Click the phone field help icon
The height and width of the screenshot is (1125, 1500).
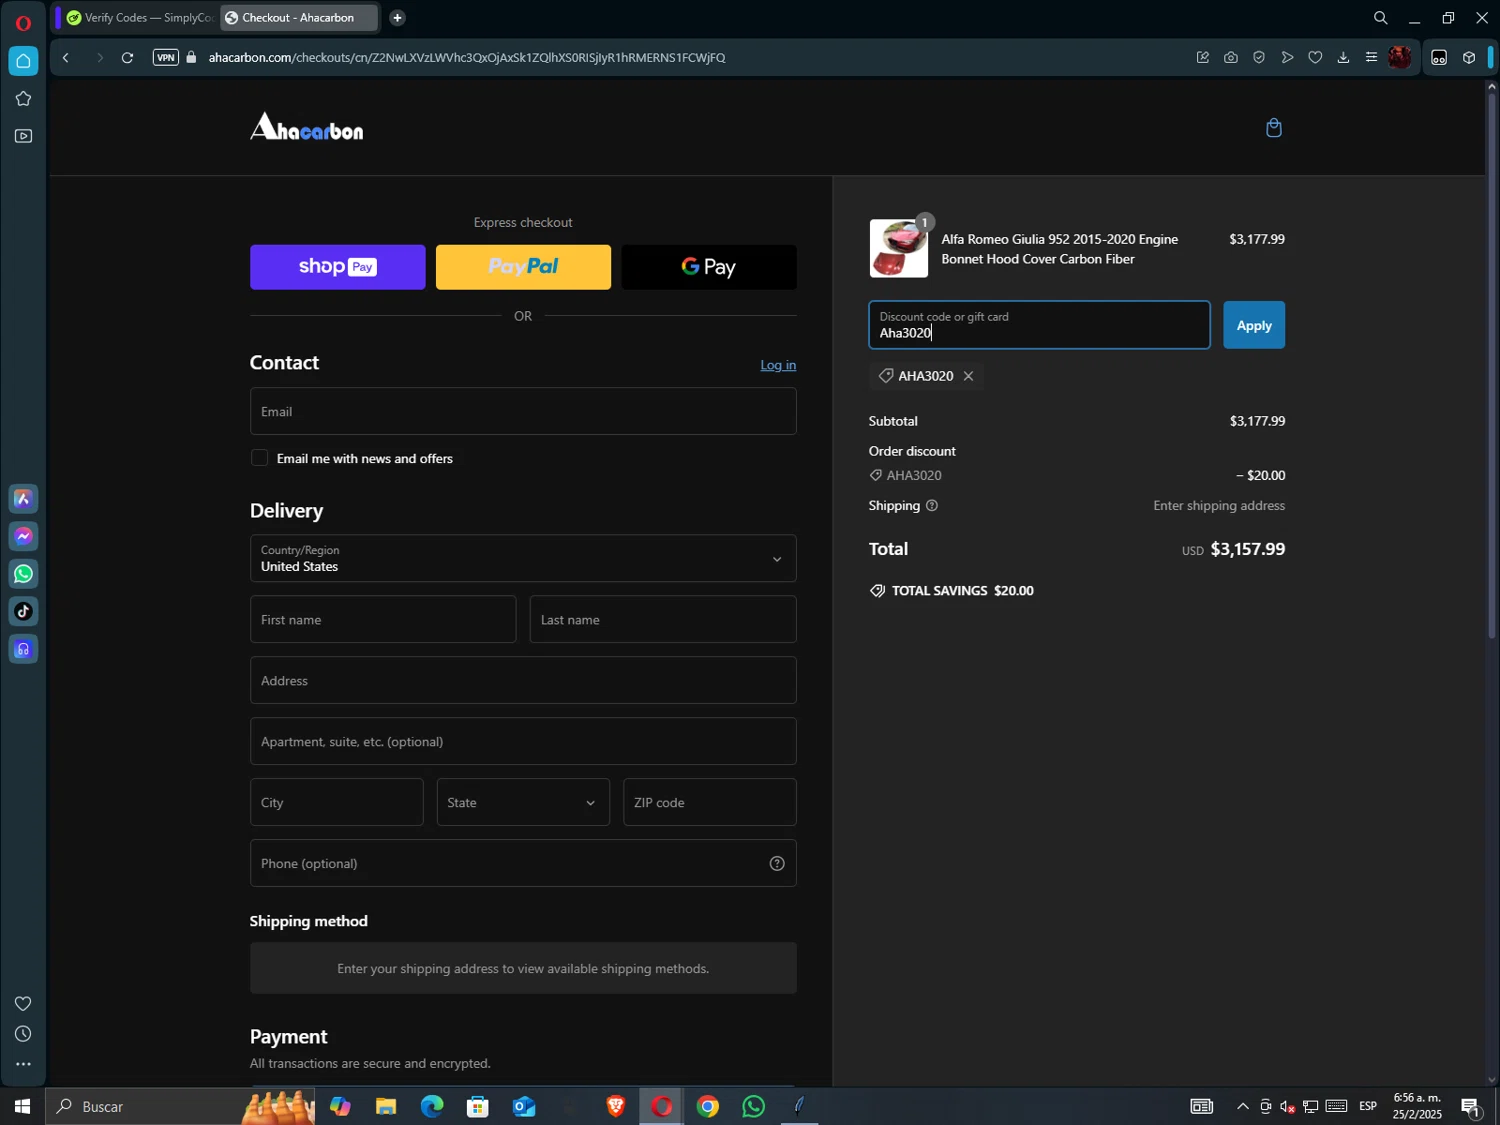click(777, 864)
